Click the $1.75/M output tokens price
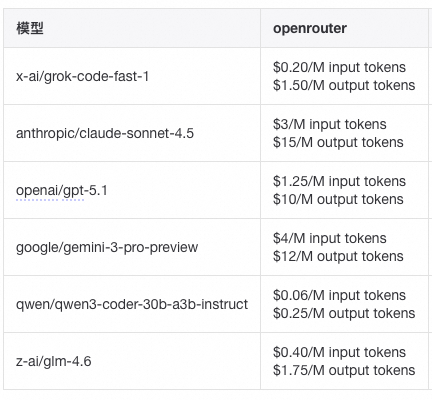The width and height of the screenshot is (432, 400). [344, 370]
